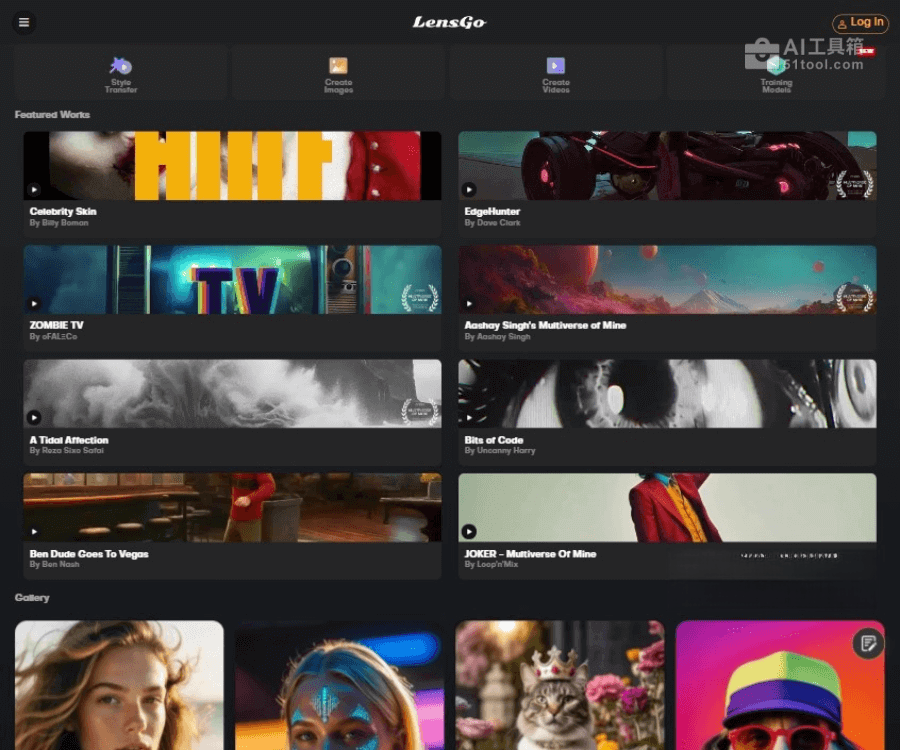Click the Style Transfer icon
900x750 pixels.
121,66
